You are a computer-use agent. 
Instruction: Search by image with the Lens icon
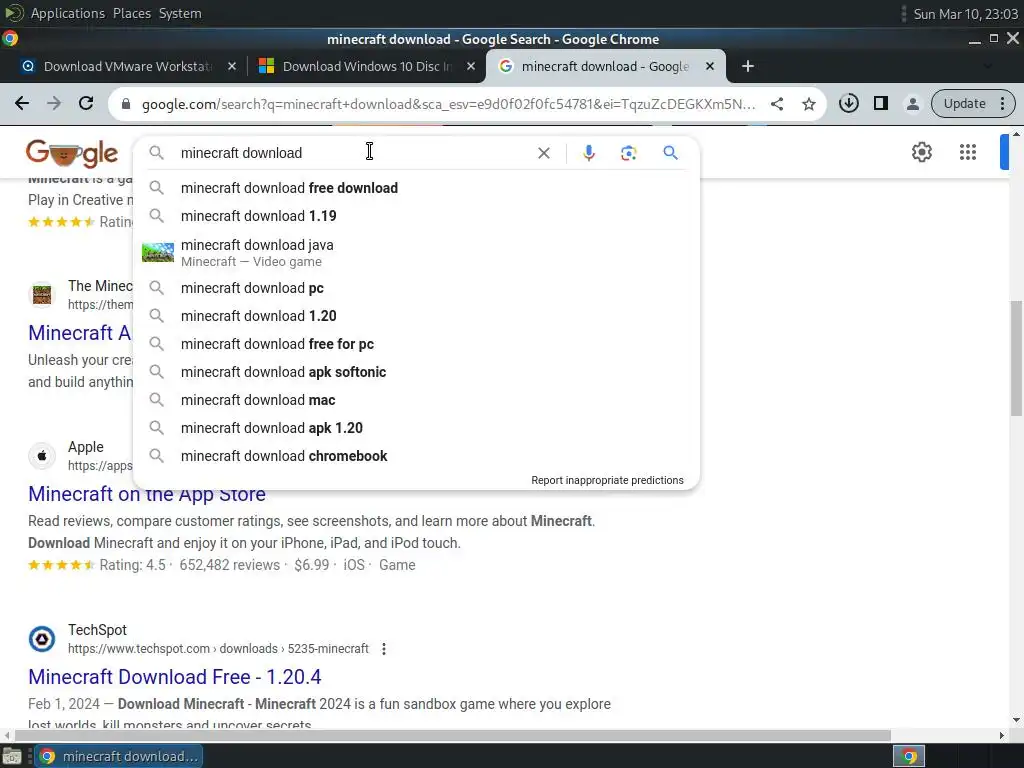pyautogui.click(x=628, y=153)
